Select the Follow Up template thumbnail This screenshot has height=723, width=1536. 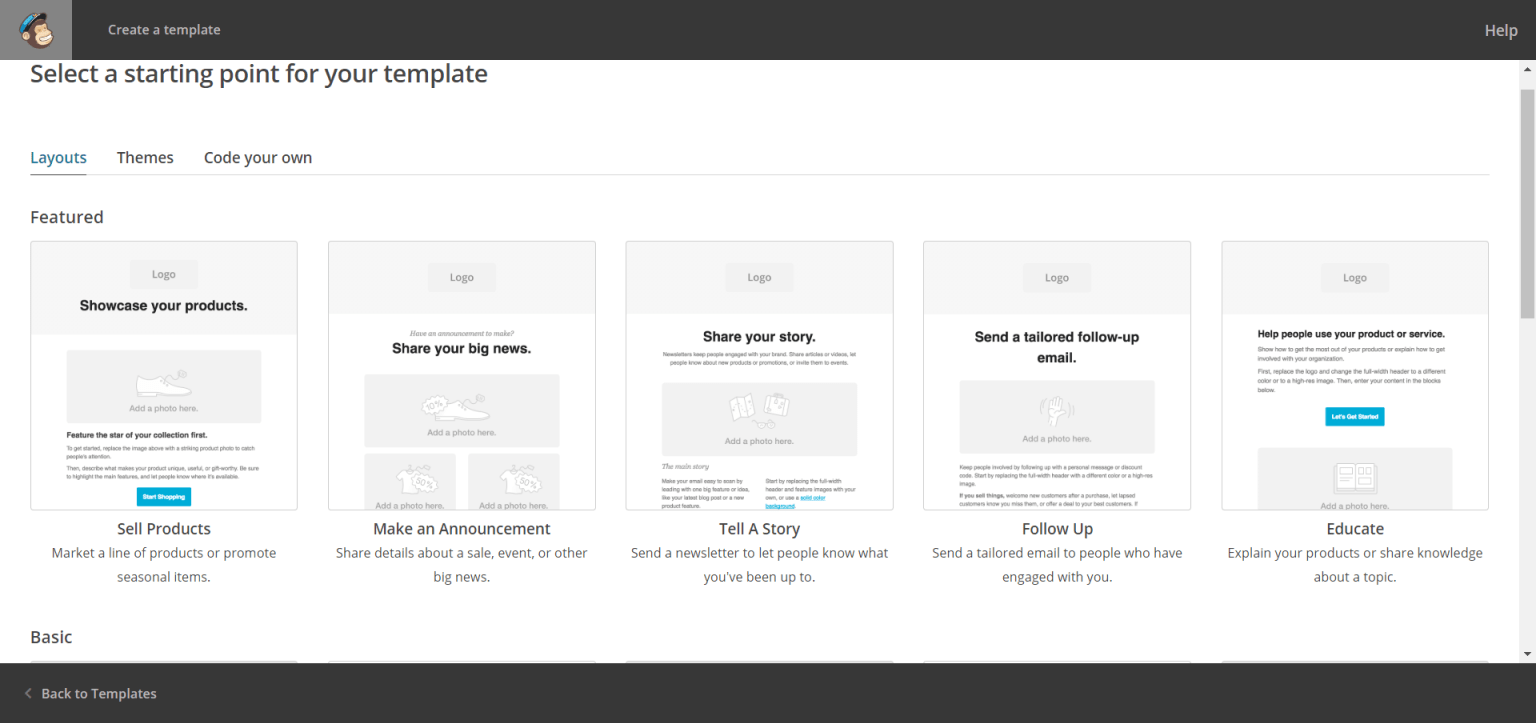[1057, 375]
